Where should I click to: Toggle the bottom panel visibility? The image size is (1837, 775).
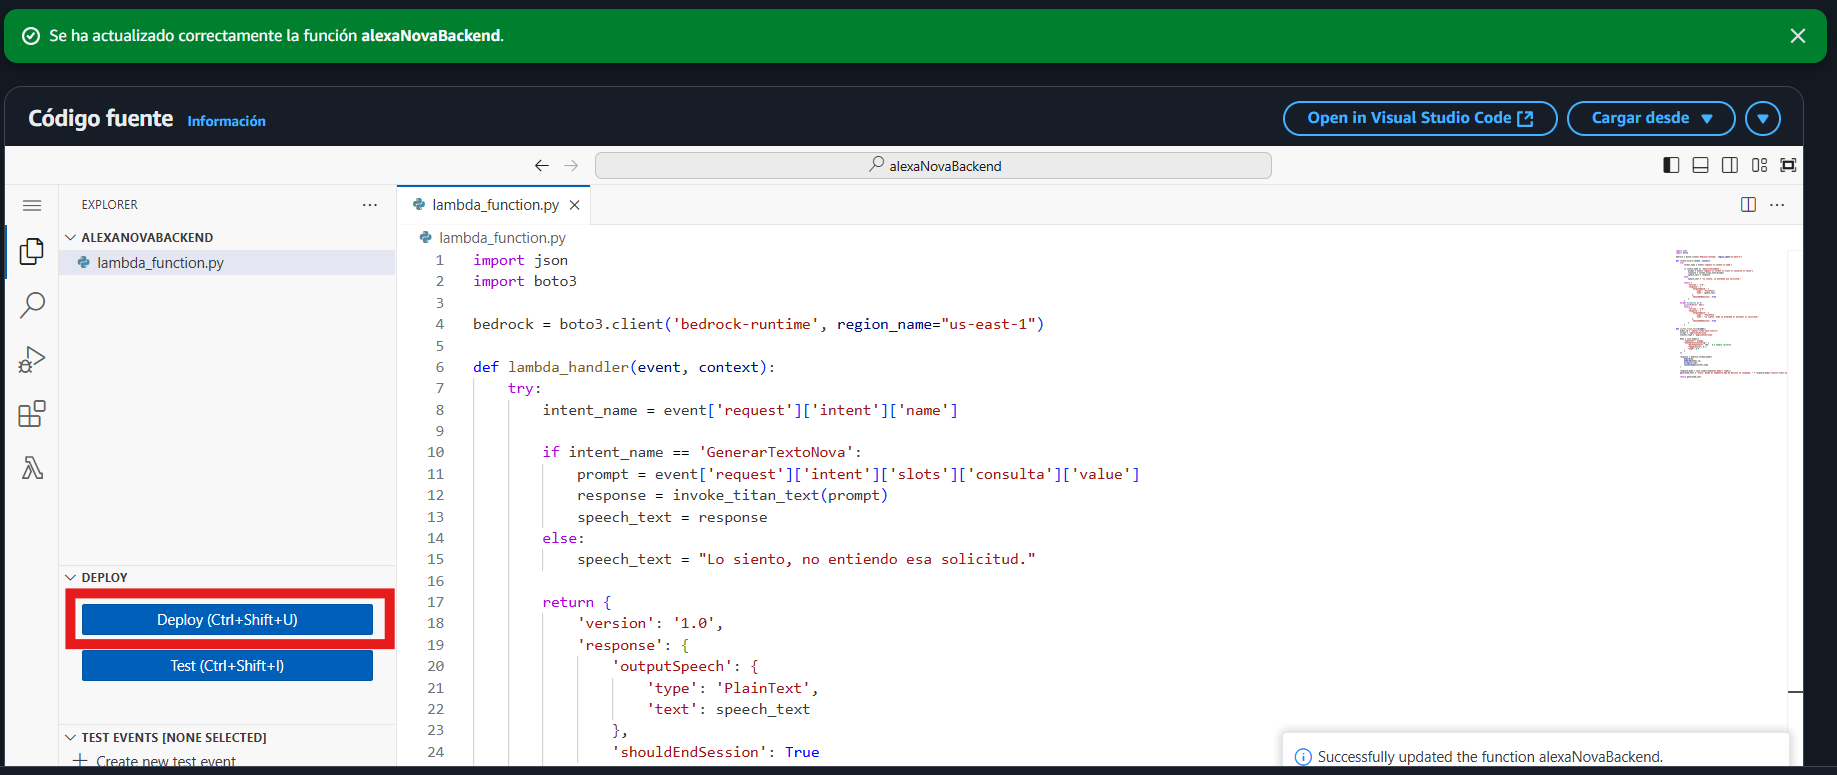tap(1700, 166)
